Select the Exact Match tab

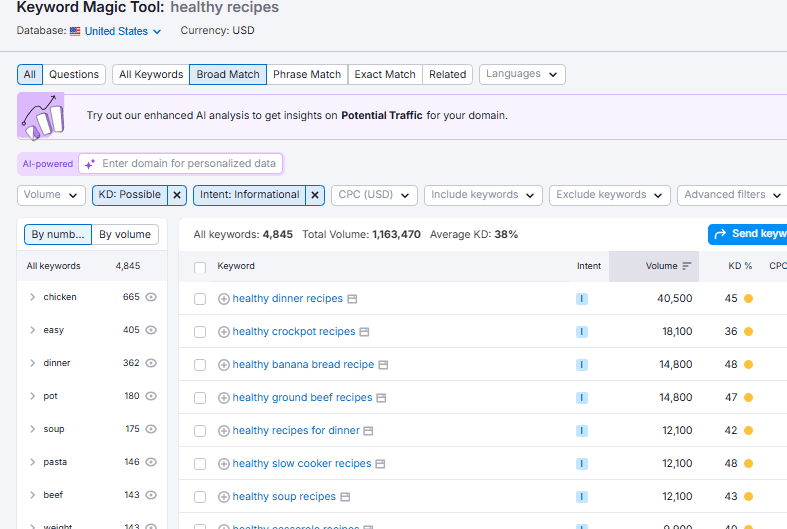(385, 75)
